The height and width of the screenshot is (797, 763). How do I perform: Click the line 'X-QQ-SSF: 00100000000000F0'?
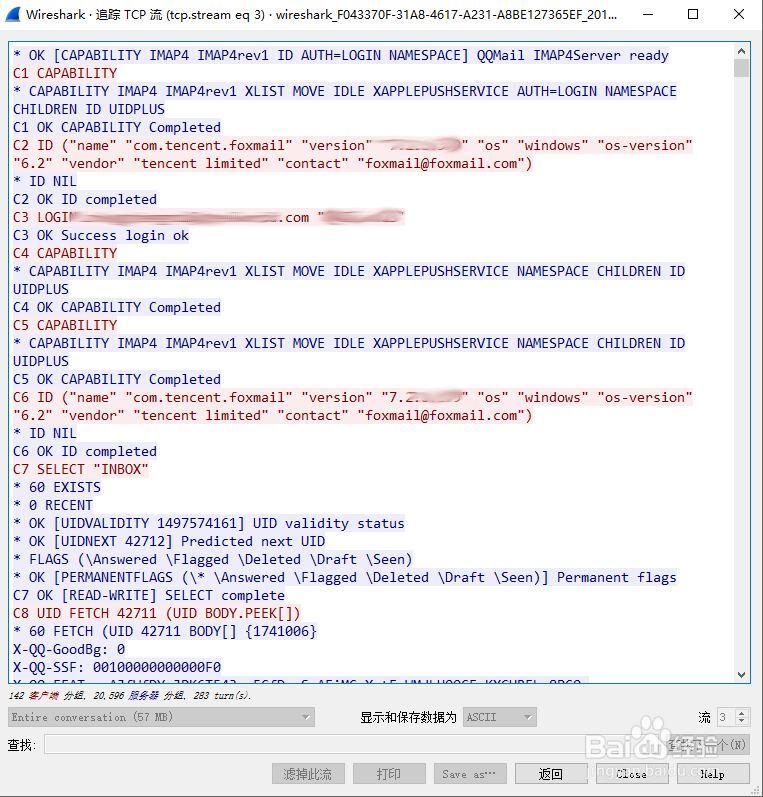click(117, 667)
